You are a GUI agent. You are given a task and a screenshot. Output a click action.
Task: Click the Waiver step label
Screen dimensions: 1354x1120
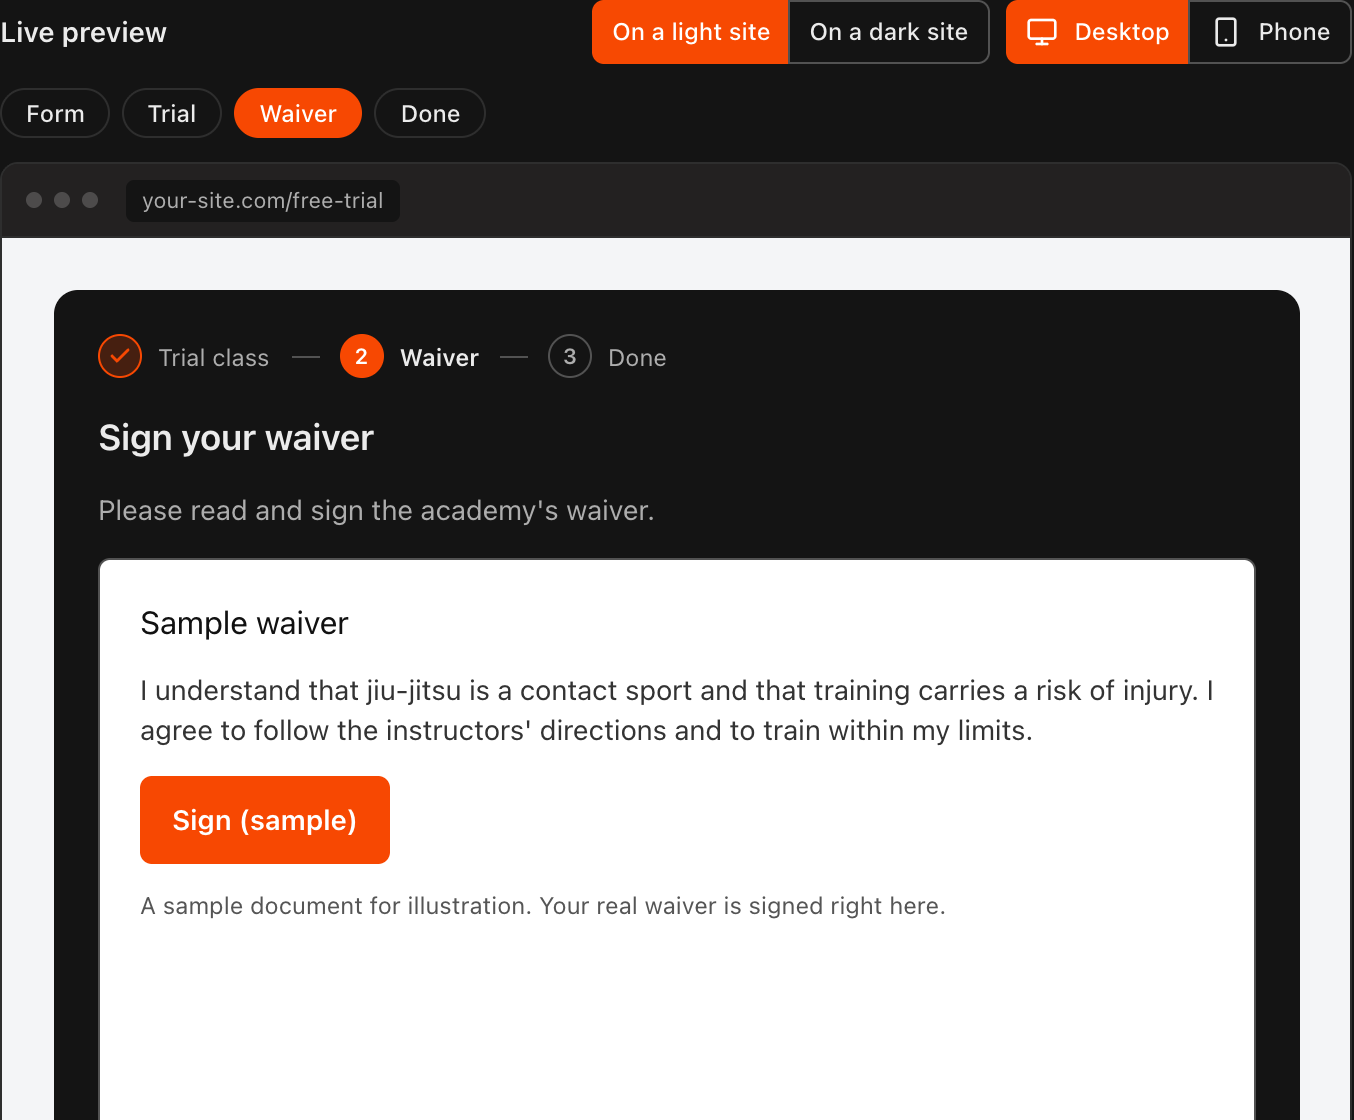coord(440,358)
